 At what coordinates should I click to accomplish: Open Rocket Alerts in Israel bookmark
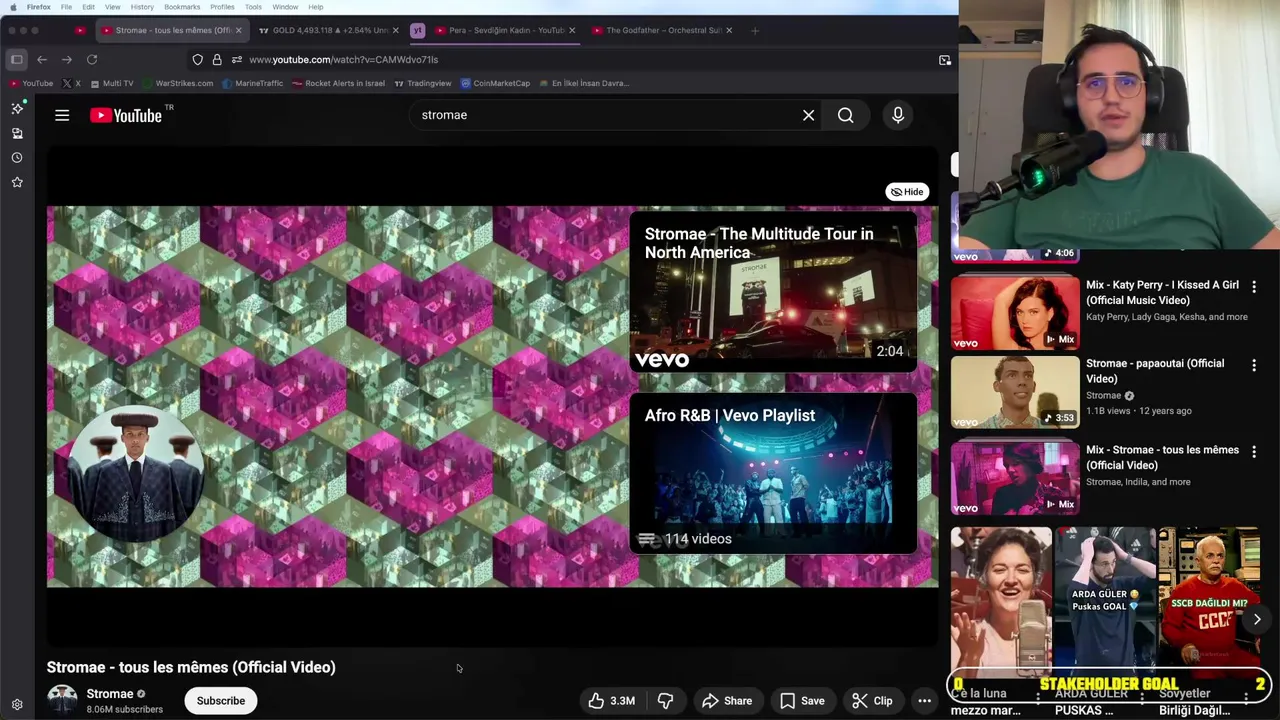[338, 83]
